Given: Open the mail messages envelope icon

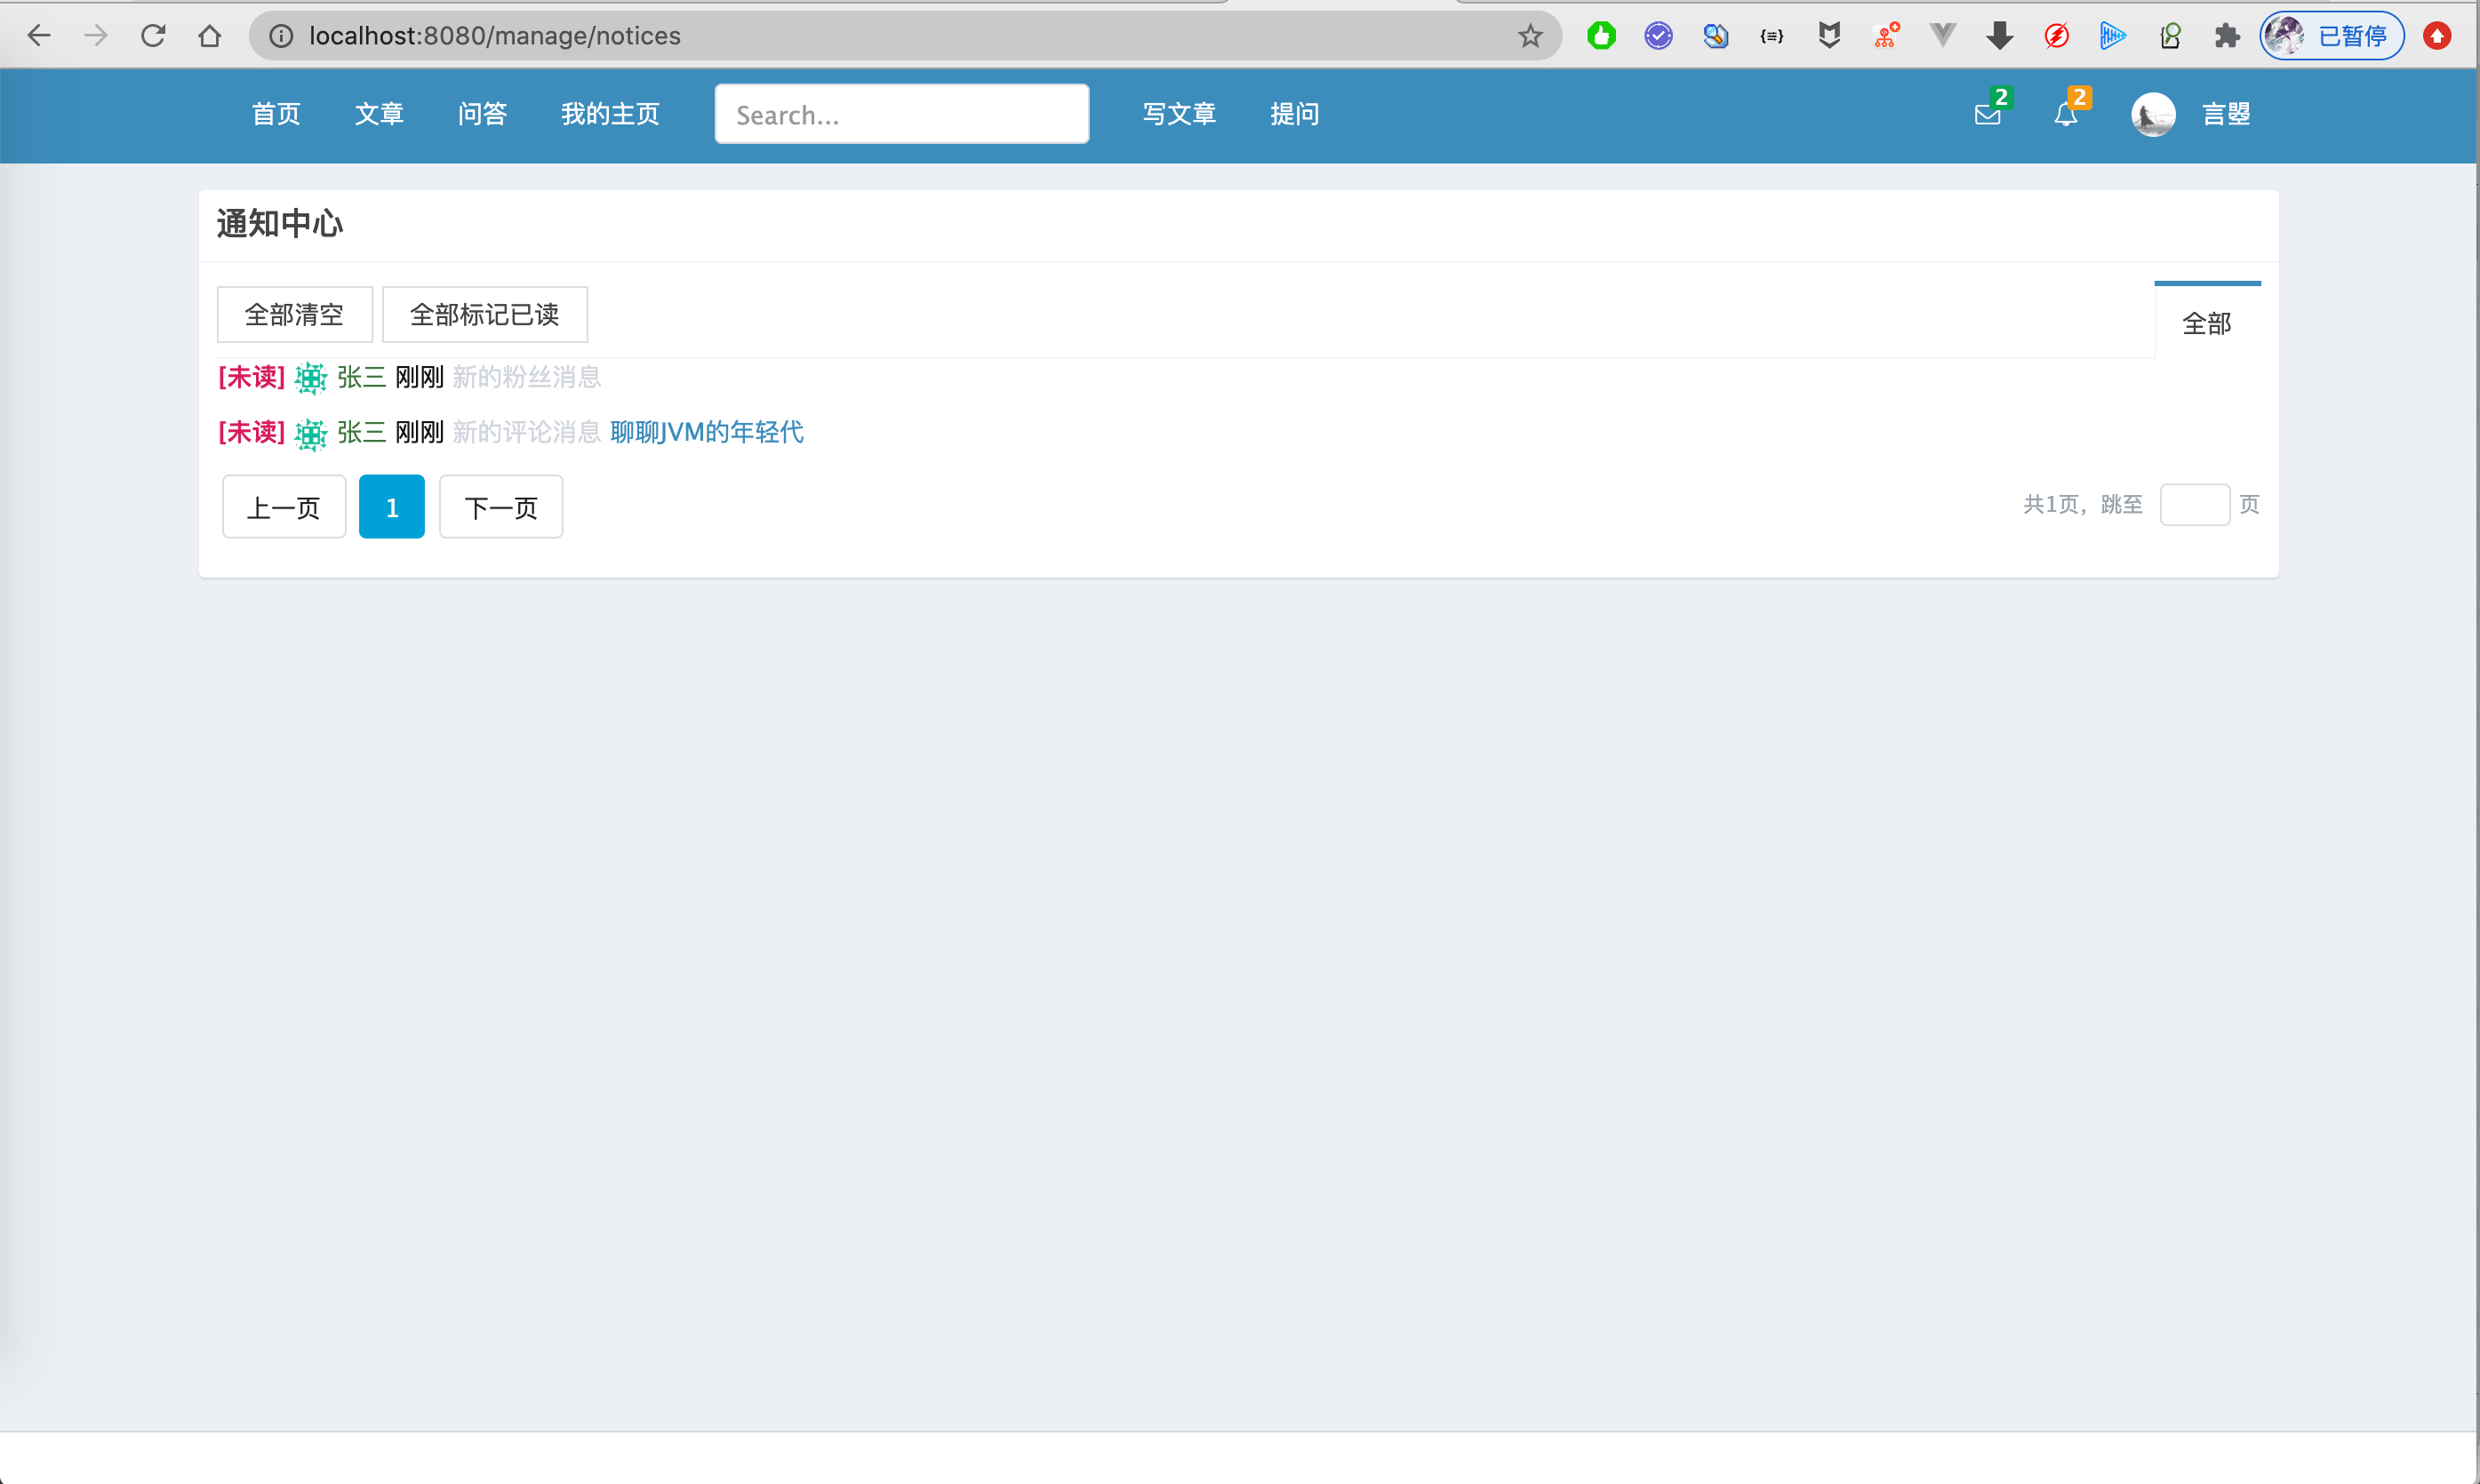Looking at the screenshot, I should [1987, 115].
